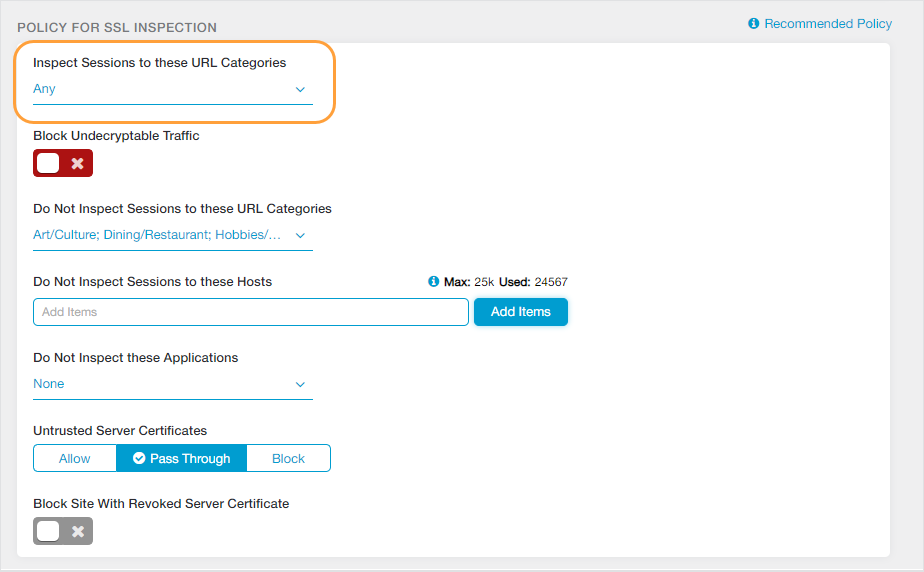Click the info icon next to Max 25k
This screenshot has width=924, height=572.
[433, 282]
